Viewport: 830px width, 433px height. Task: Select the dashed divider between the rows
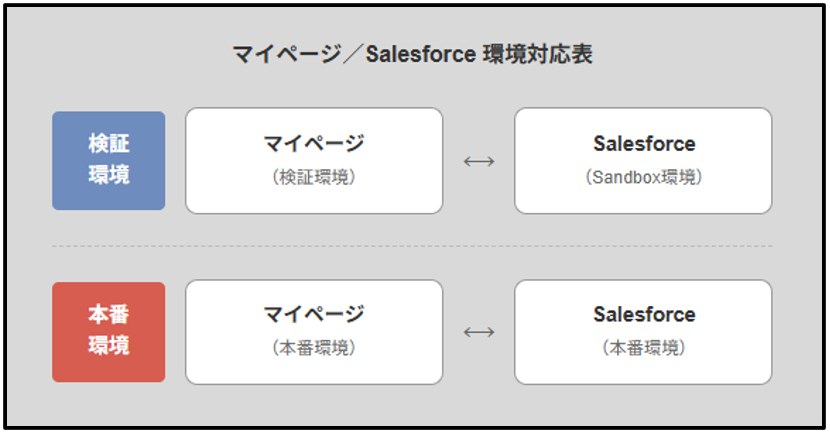tap(412, 246)
